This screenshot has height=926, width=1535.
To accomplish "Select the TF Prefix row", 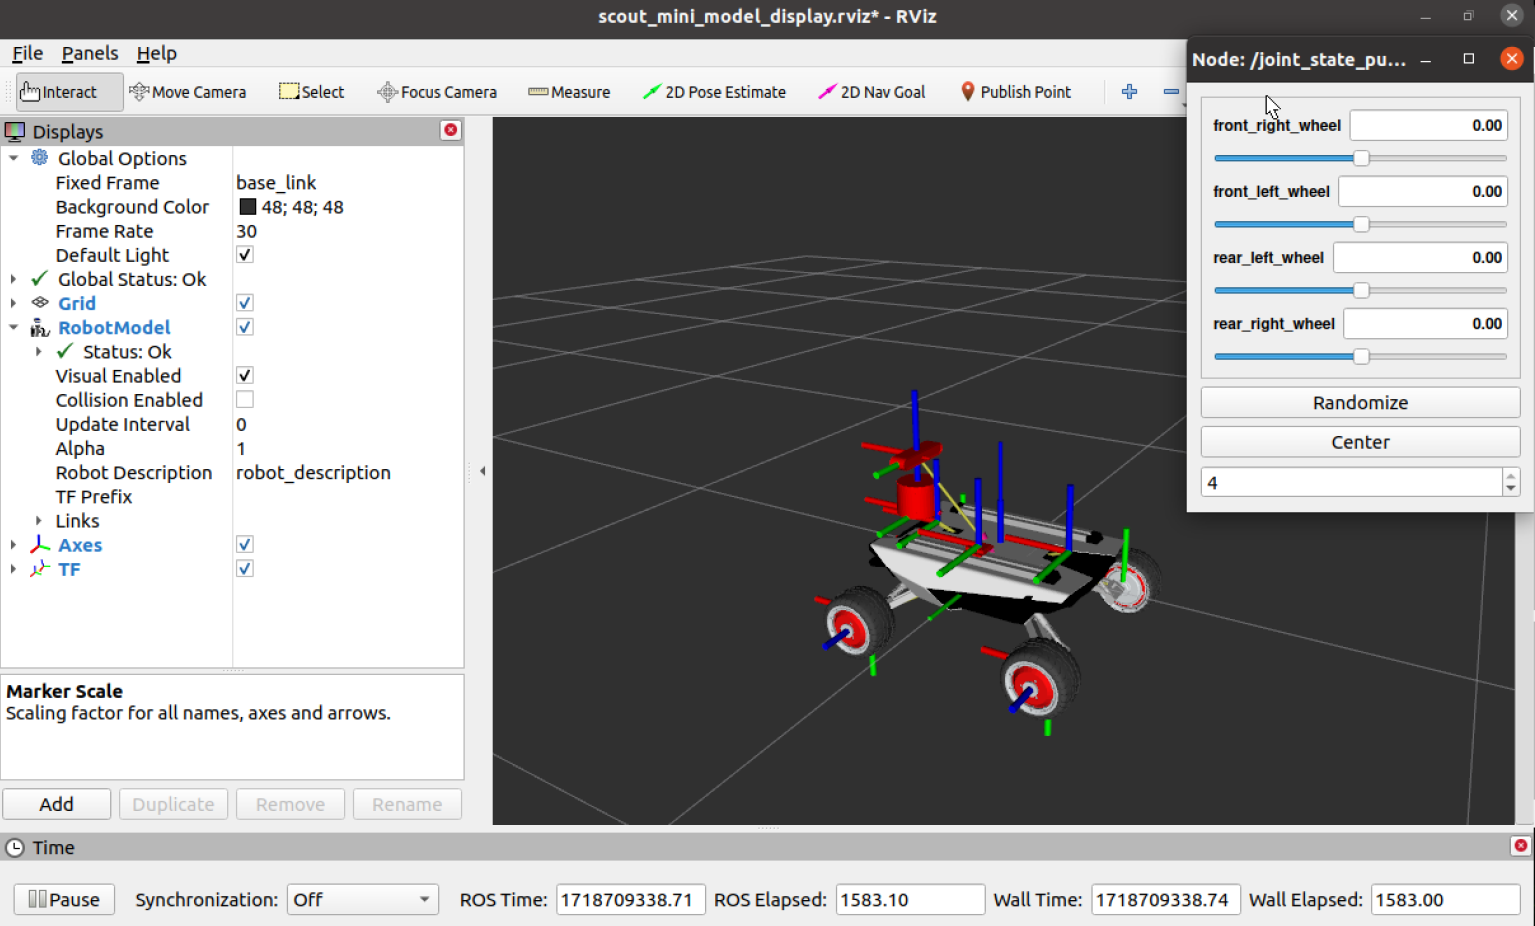I will tap(232, 496).
